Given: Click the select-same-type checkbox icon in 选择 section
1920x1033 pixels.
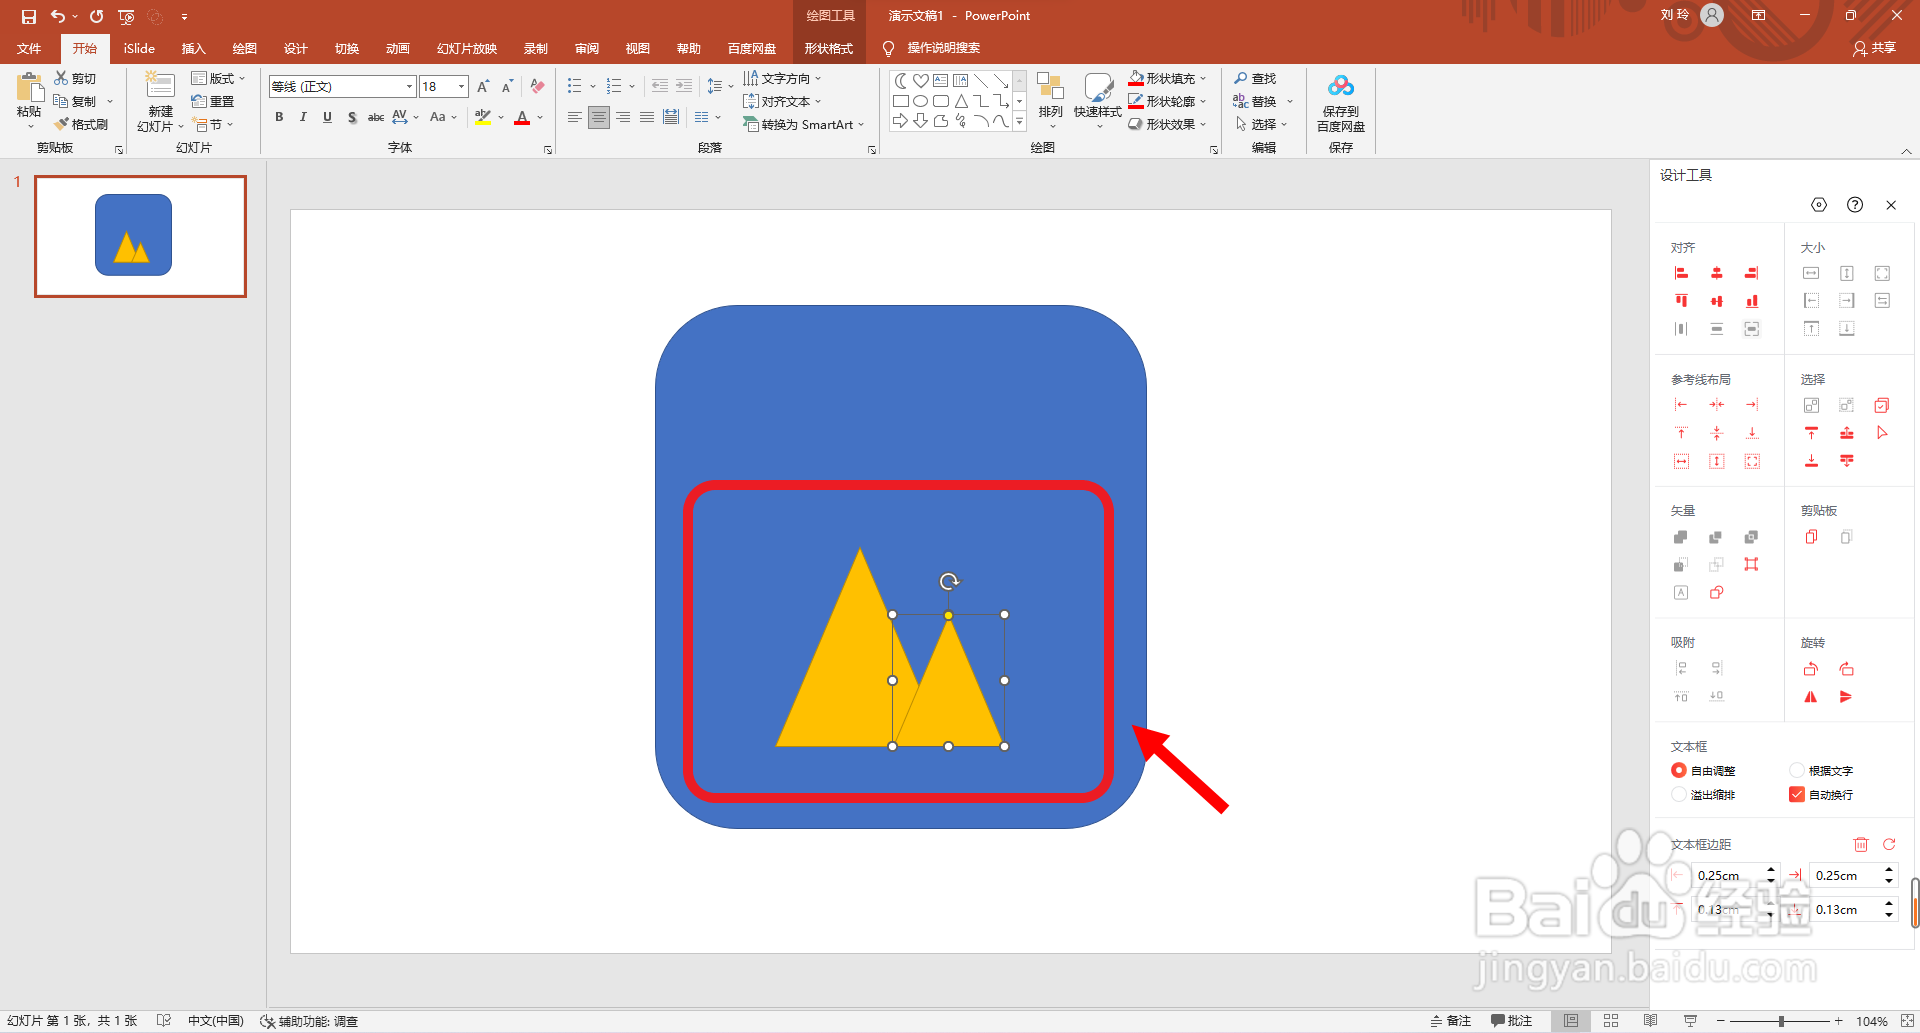Looking at the screenshot, I should click(1882, 405).
